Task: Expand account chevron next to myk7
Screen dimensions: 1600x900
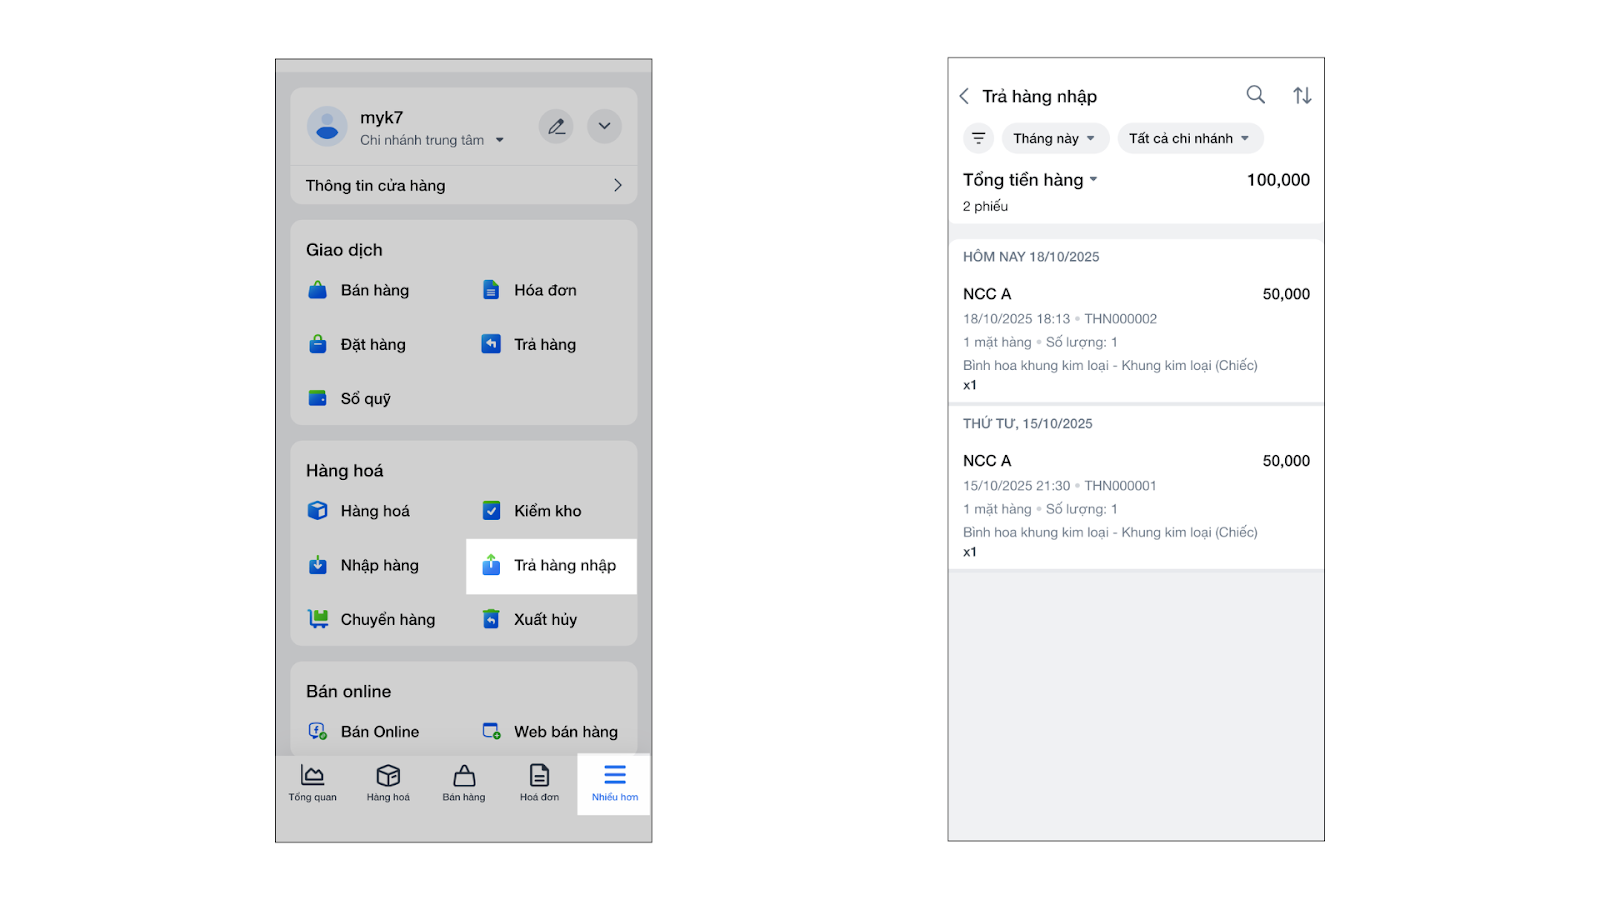Action: click(604, 126)
